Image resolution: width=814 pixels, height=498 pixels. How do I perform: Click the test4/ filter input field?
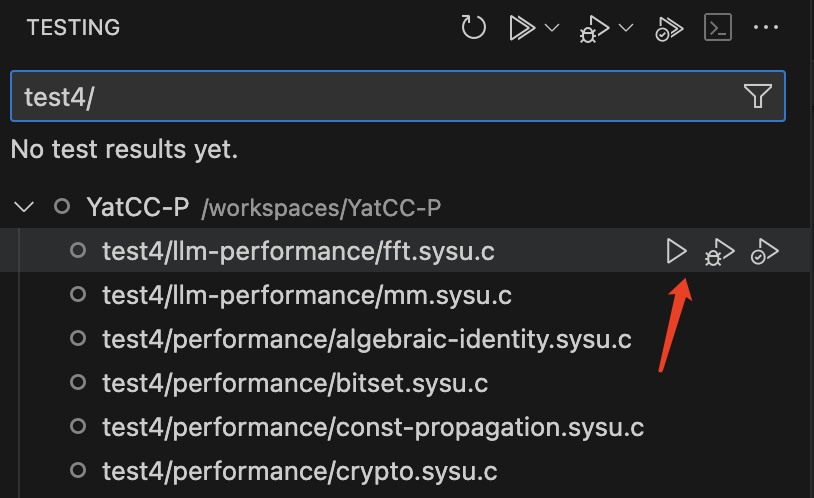370,96
